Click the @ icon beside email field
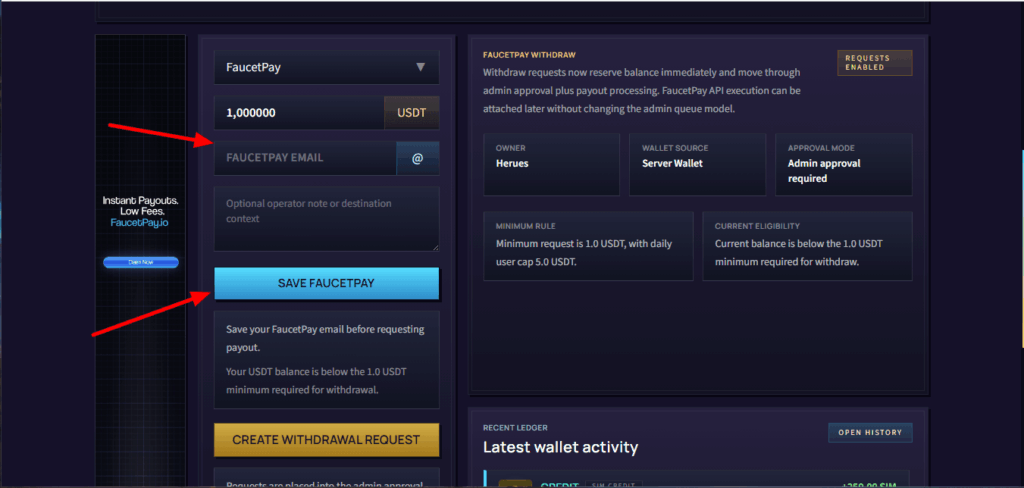The height and width of the screenshot is (488, 1024). (x=417, y=158)
